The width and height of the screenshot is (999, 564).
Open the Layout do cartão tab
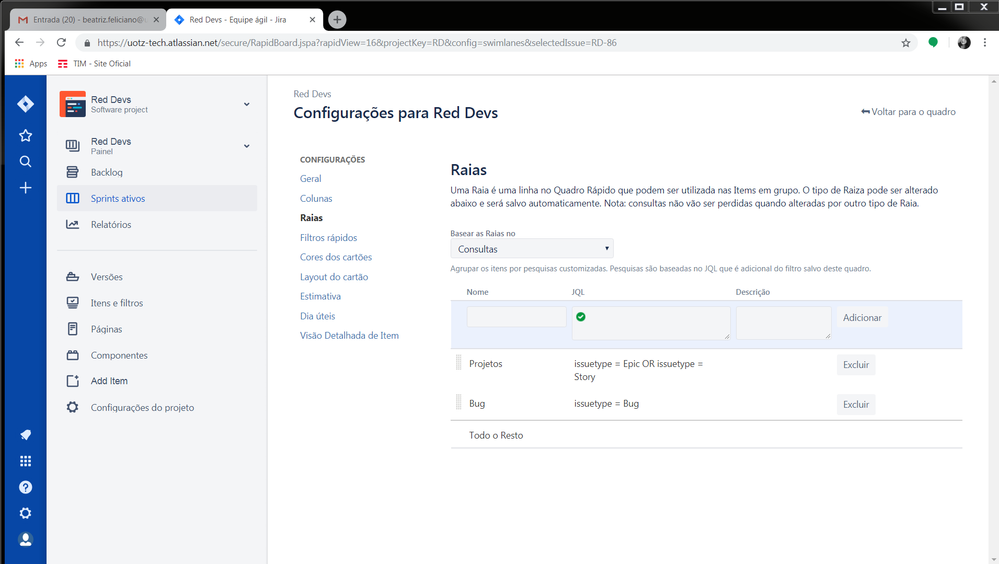click(x=334, y=277)
